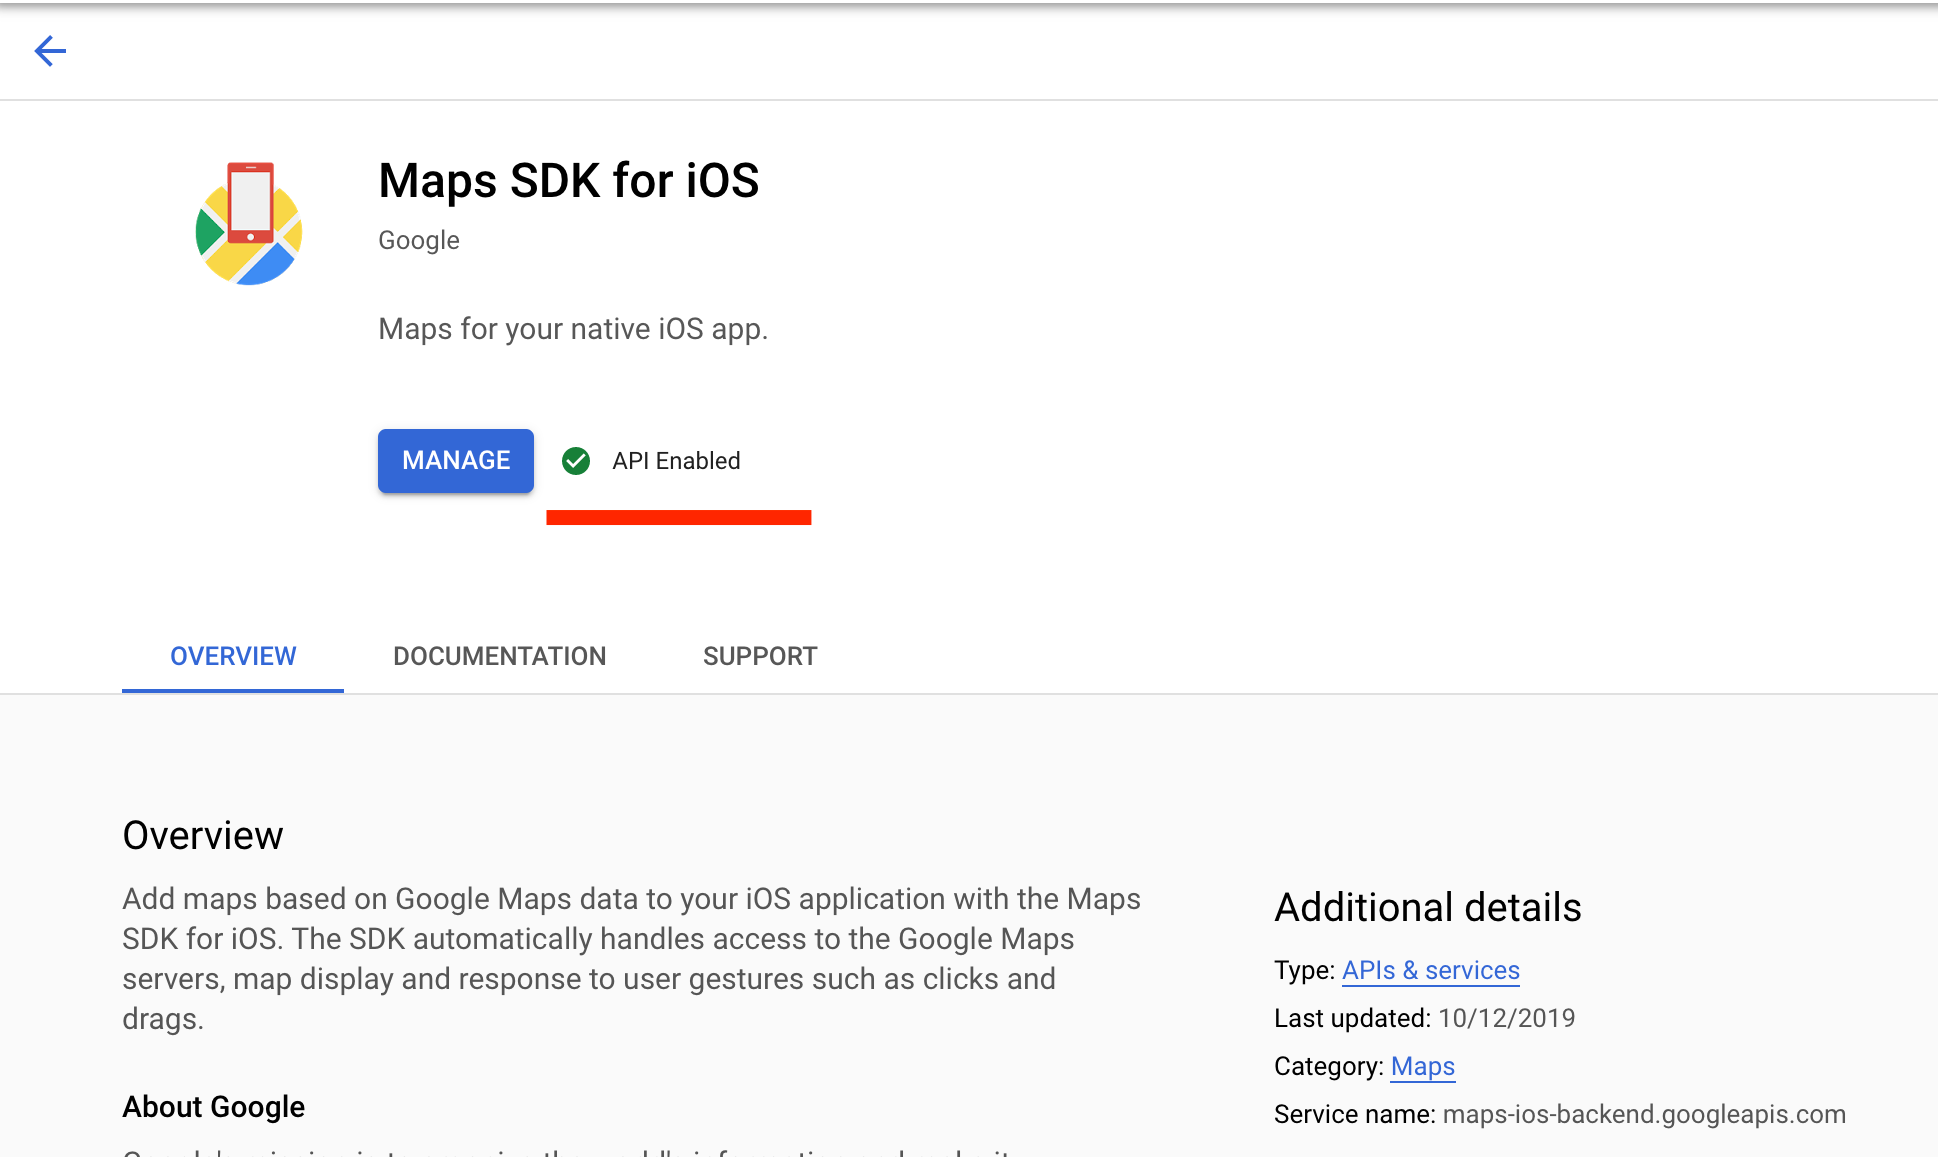The image size is (1938, 1157).
Task: Click the API Enabled status text
Action: pos(676,461)
